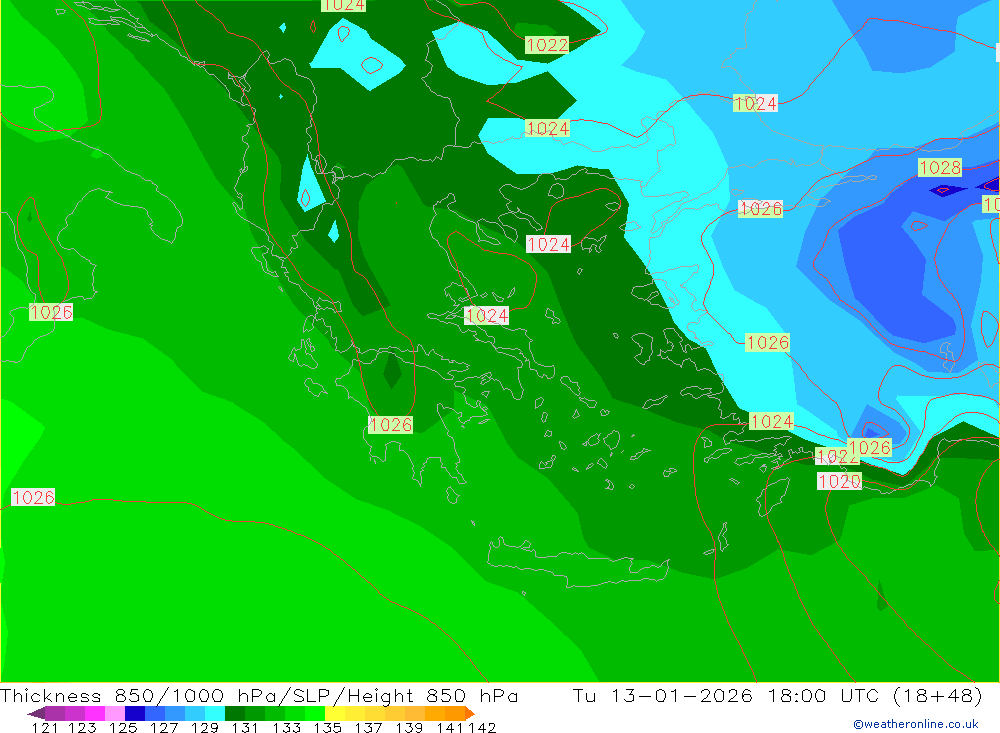The height and width of the screenshot is (733, 1000).
Task: Click legend value 121
Action: point(45,727)
